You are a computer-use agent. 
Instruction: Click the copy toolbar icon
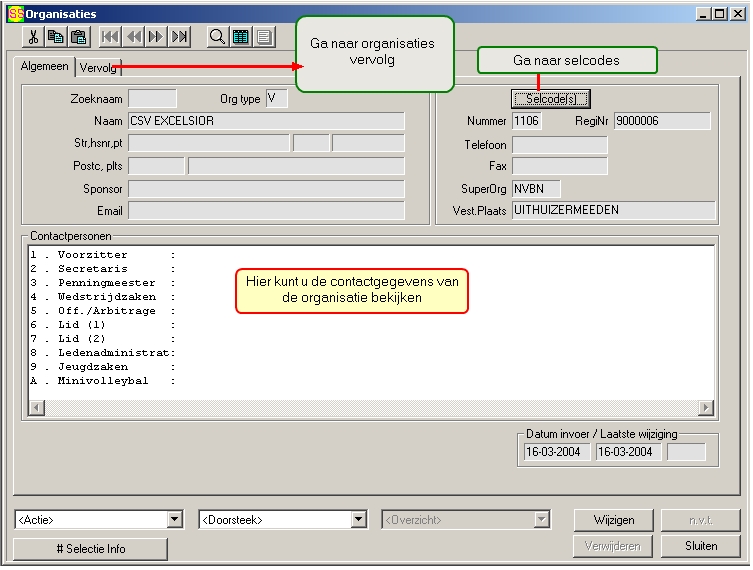point(56,37)
